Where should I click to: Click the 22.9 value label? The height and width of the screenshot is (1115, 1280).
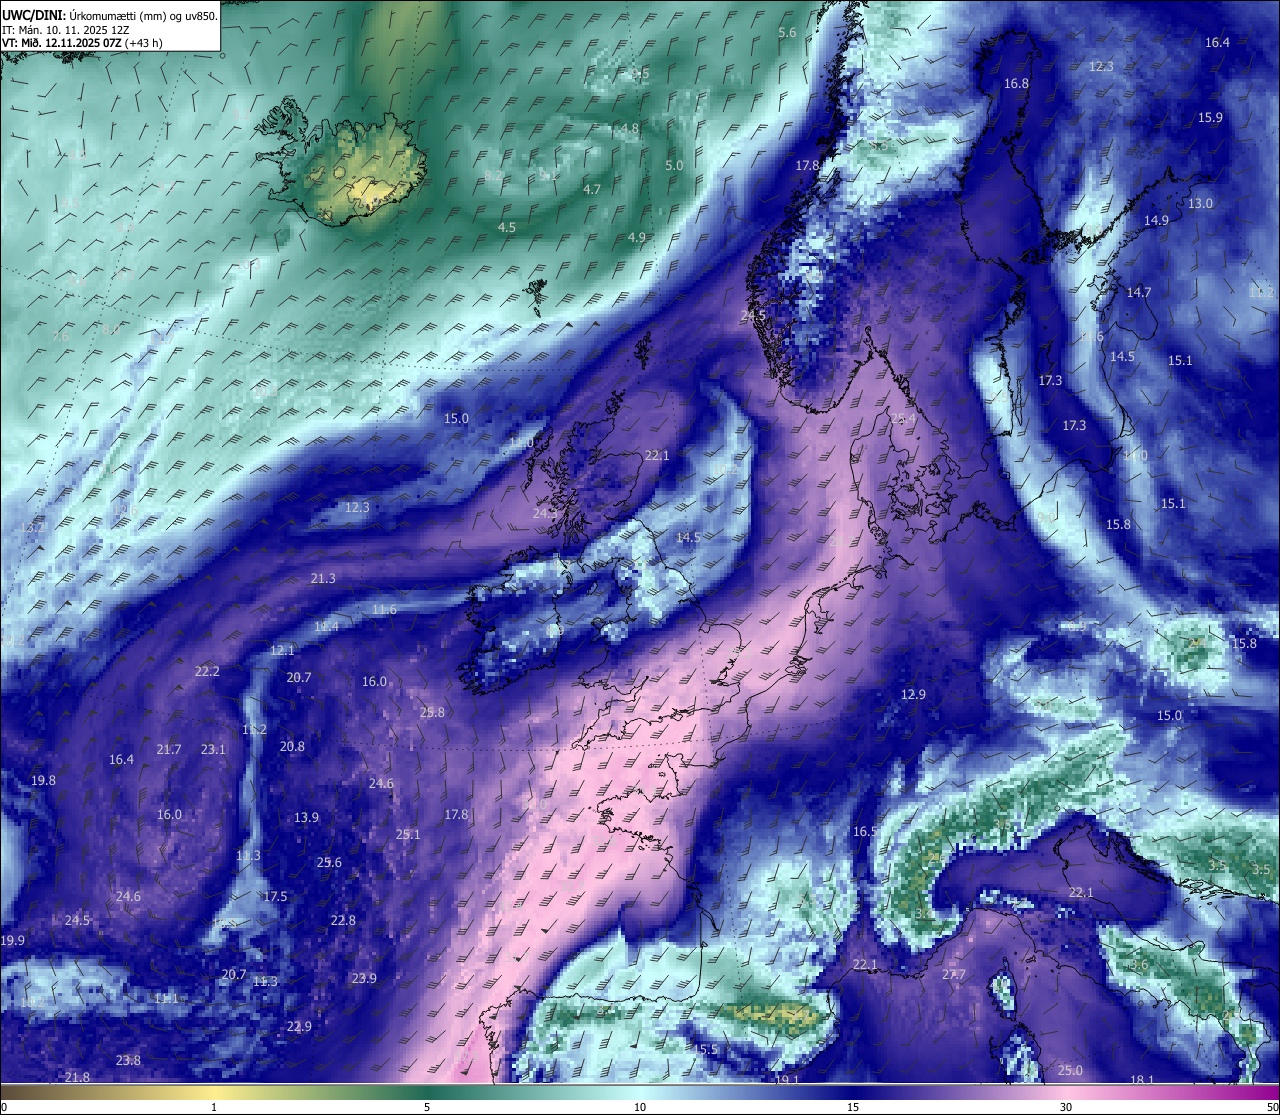coord(299,1027)
